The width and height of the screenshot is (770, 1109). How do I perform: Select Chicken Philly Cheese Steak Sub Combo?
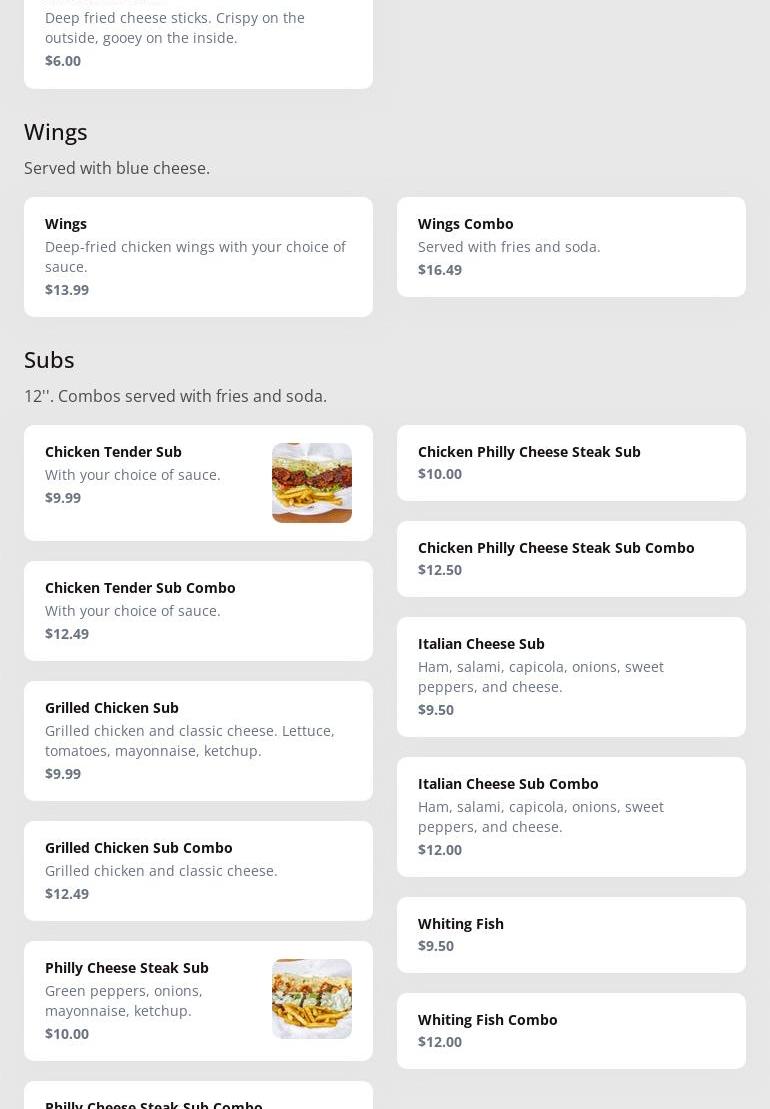[x=571, y=559]
